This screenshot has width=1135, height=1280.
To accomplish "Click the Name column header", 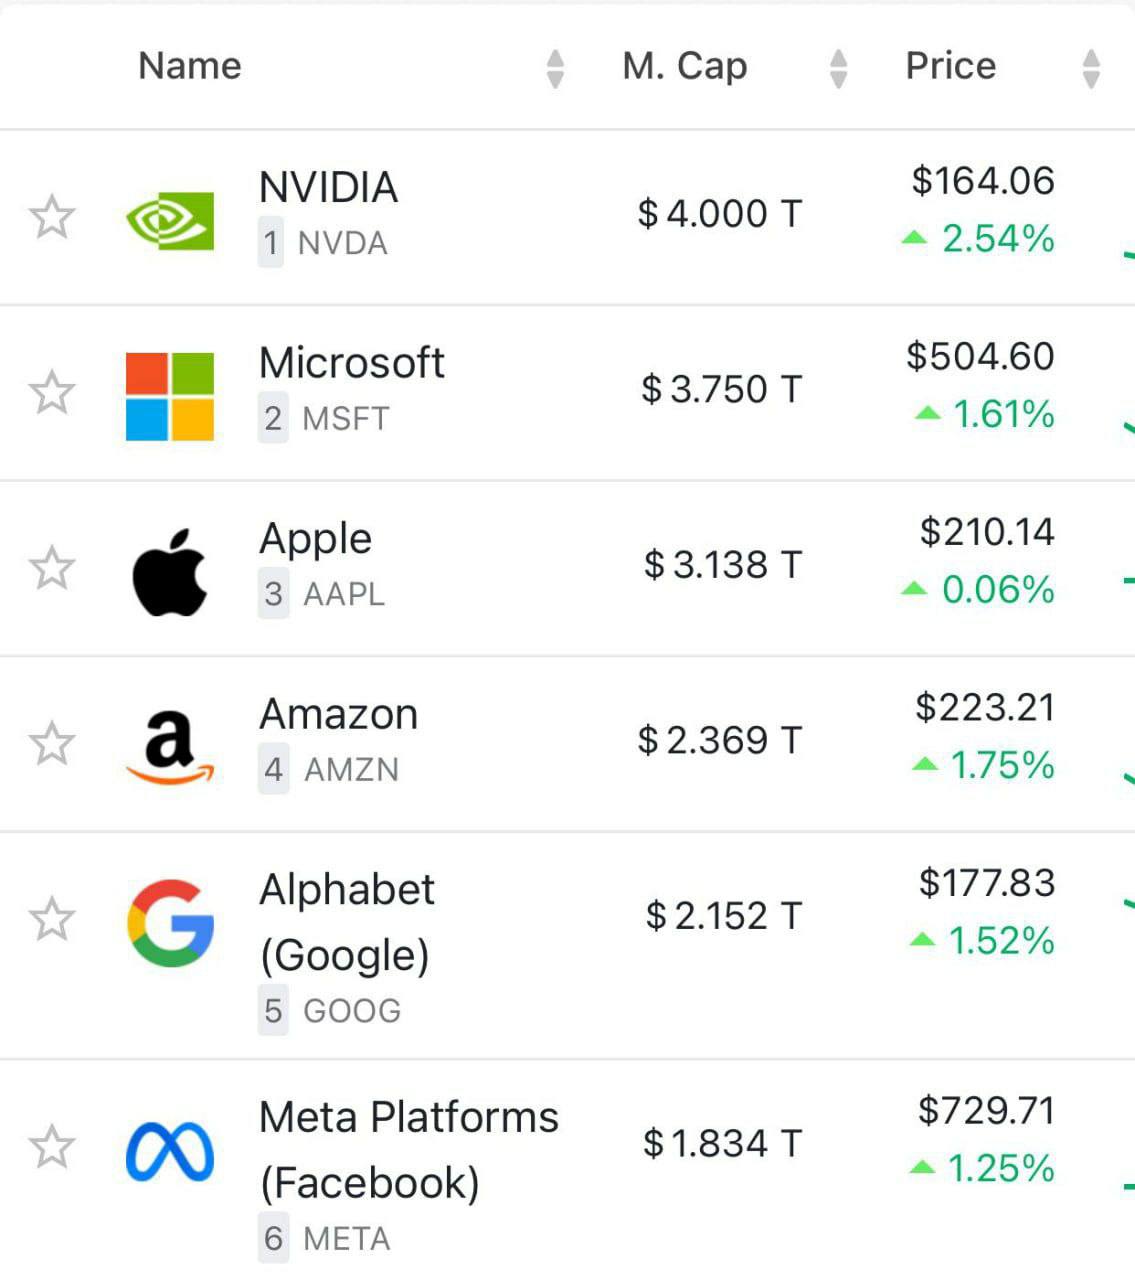I will click(190, 66).
